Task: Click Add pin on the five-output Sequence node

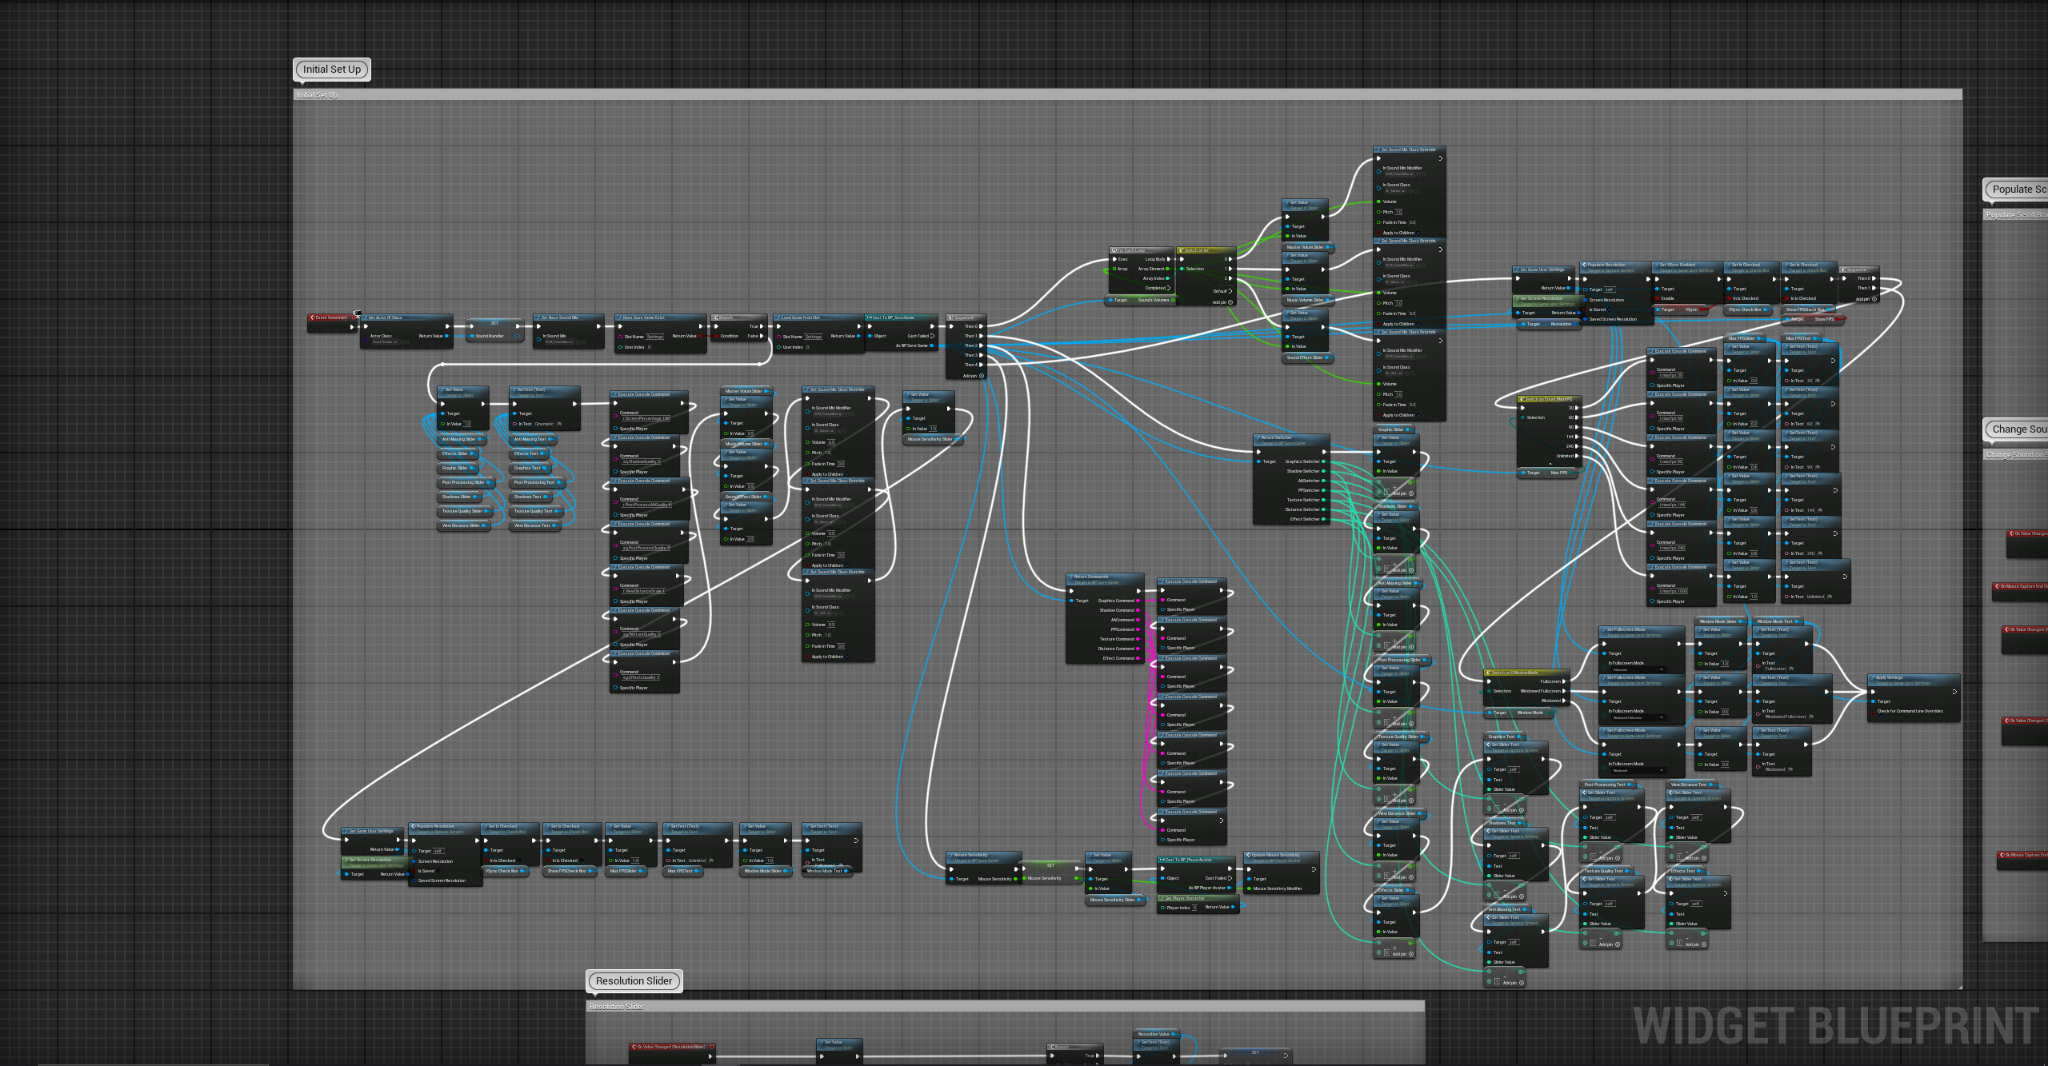Action: [970, 376]
